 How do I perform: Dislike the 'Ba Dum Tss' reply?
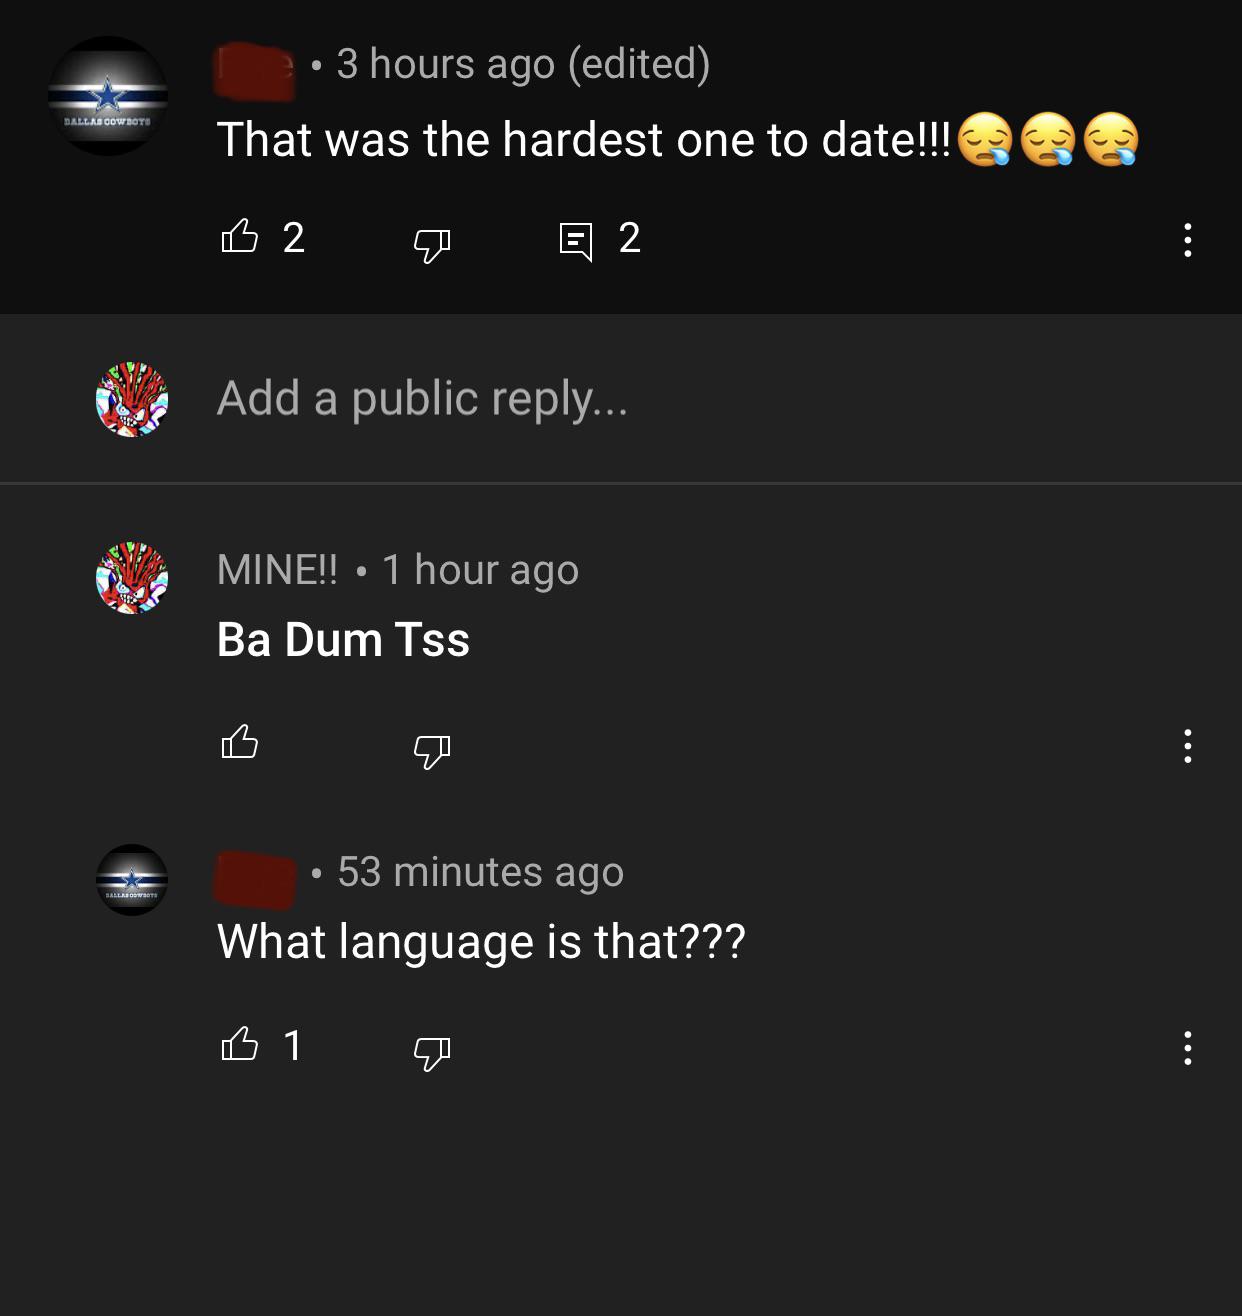click(x=432, y=750)
